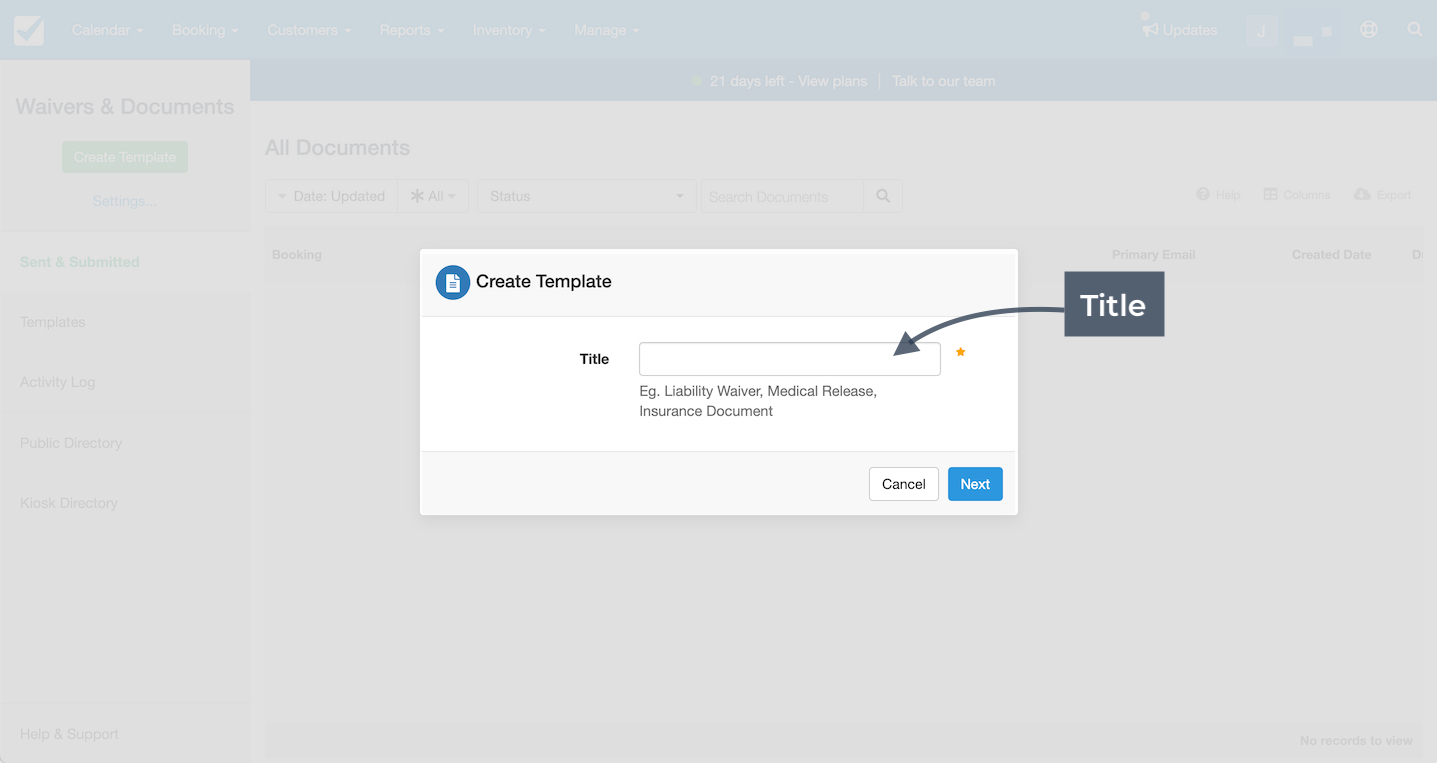The height and width of the screenshot is (763, 1437).
Task: Click Talk to our team link
Action: (x=943, y=81)
